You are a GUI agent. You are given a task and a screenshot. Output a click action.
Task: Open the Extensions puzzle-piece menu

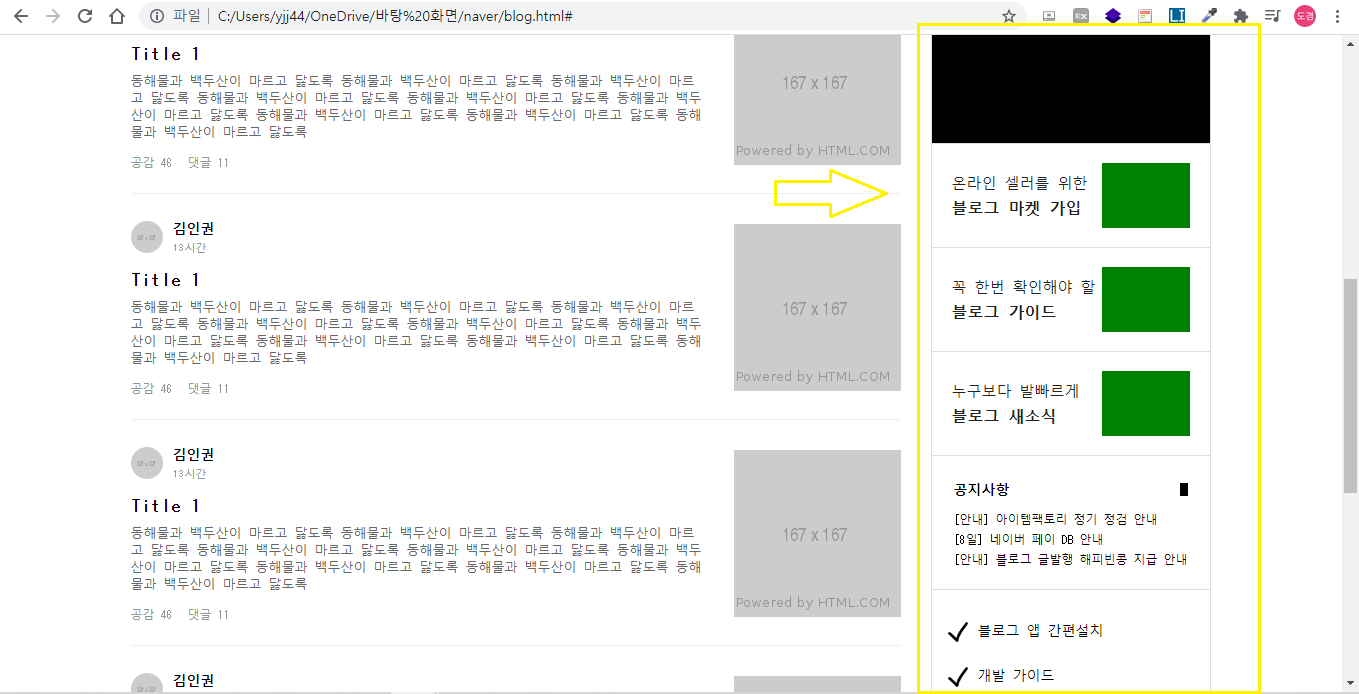[x=1241, y=16]
